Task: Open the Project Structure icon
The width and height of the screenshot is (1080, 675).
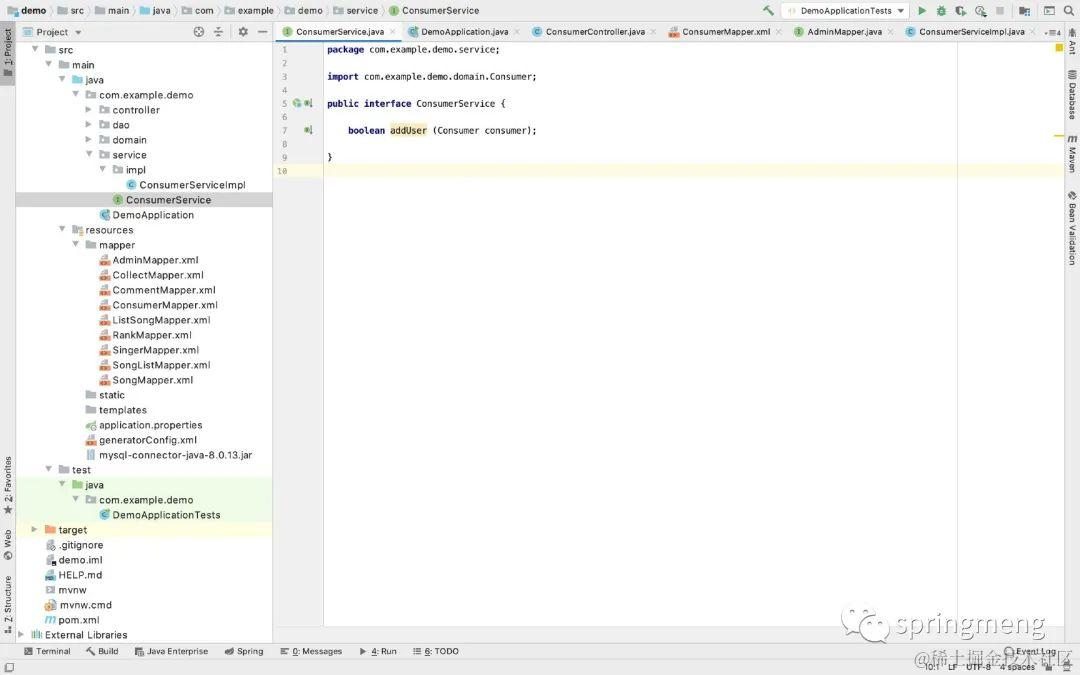Action: click(1024, 10)
